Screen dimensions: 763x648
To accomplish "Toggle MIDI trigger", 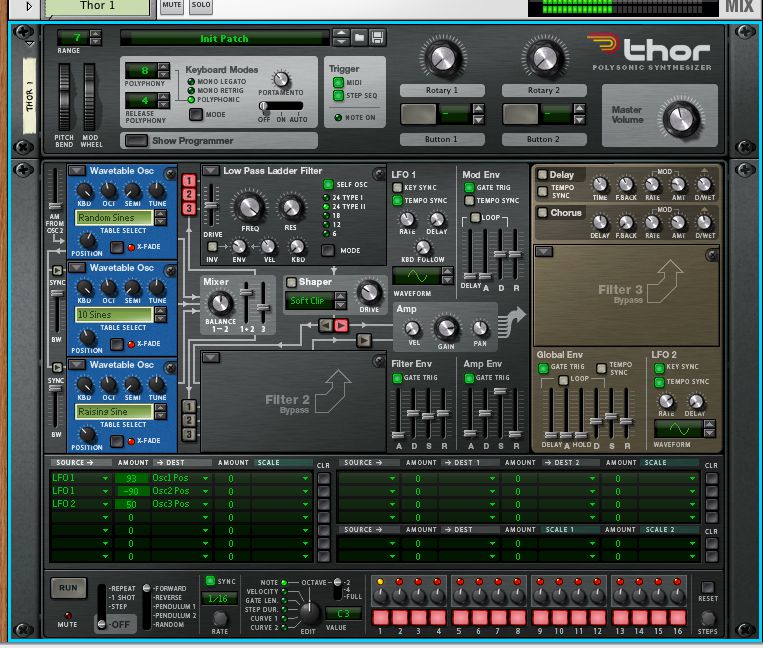I will (x=338, y=82).
